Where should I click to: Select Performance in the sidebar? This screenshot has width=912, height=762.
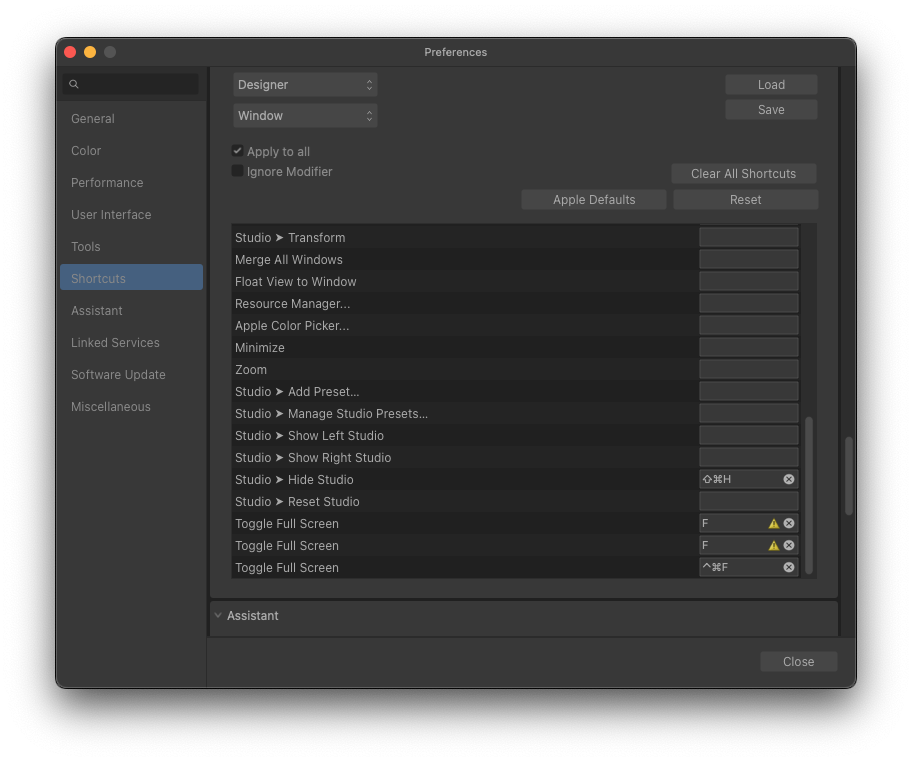[x=106, y=182]
